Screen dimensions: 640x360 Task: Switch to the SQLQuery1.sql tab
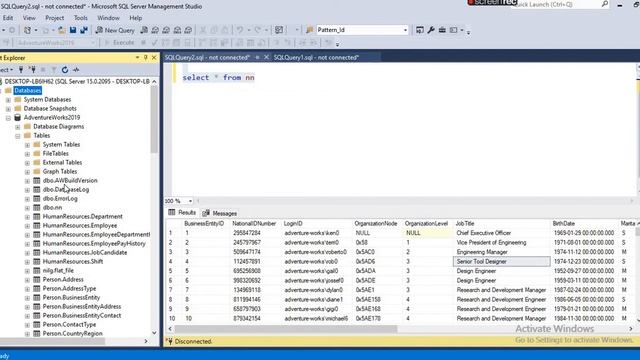click(x=316, y=58)
